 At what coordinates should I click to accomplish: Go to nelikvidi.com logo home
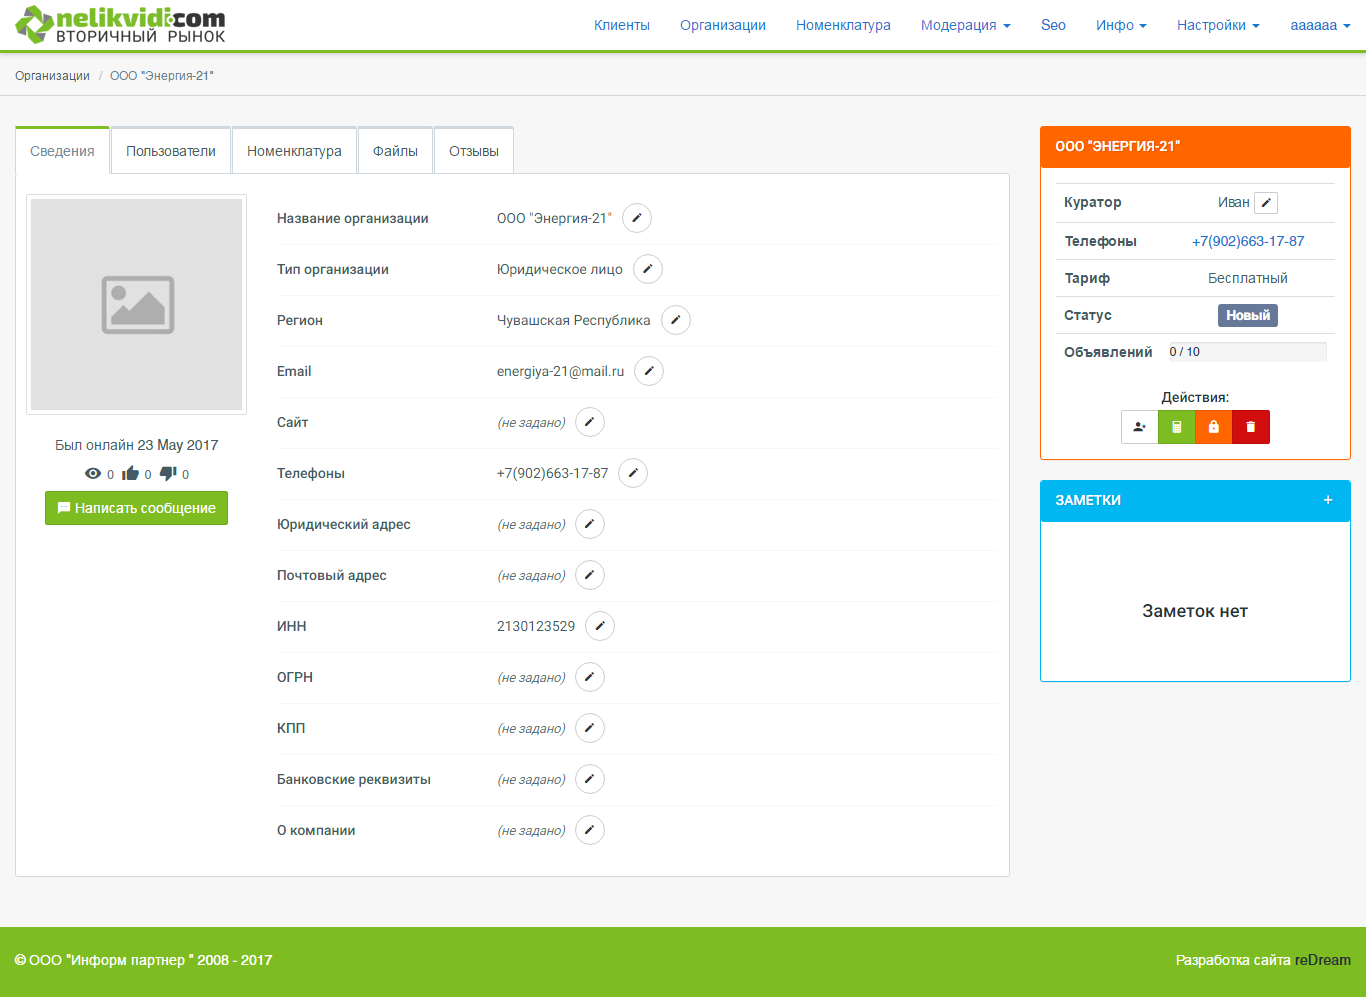pos(120,25)
